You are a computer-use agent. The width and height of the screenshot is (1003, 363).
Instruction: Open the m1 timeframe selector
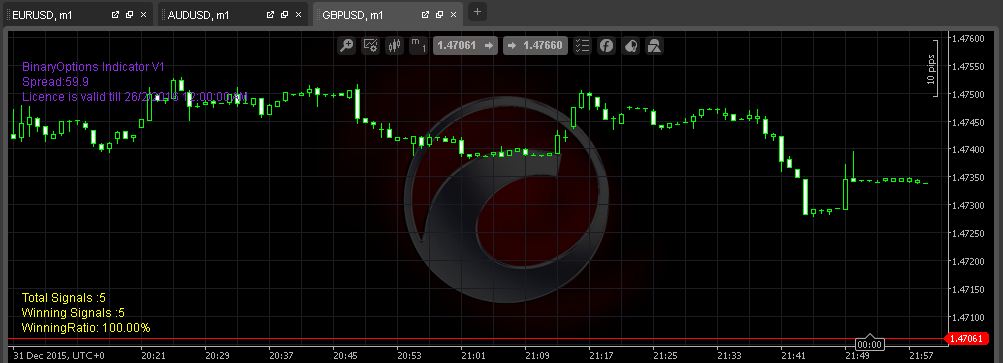418,45
